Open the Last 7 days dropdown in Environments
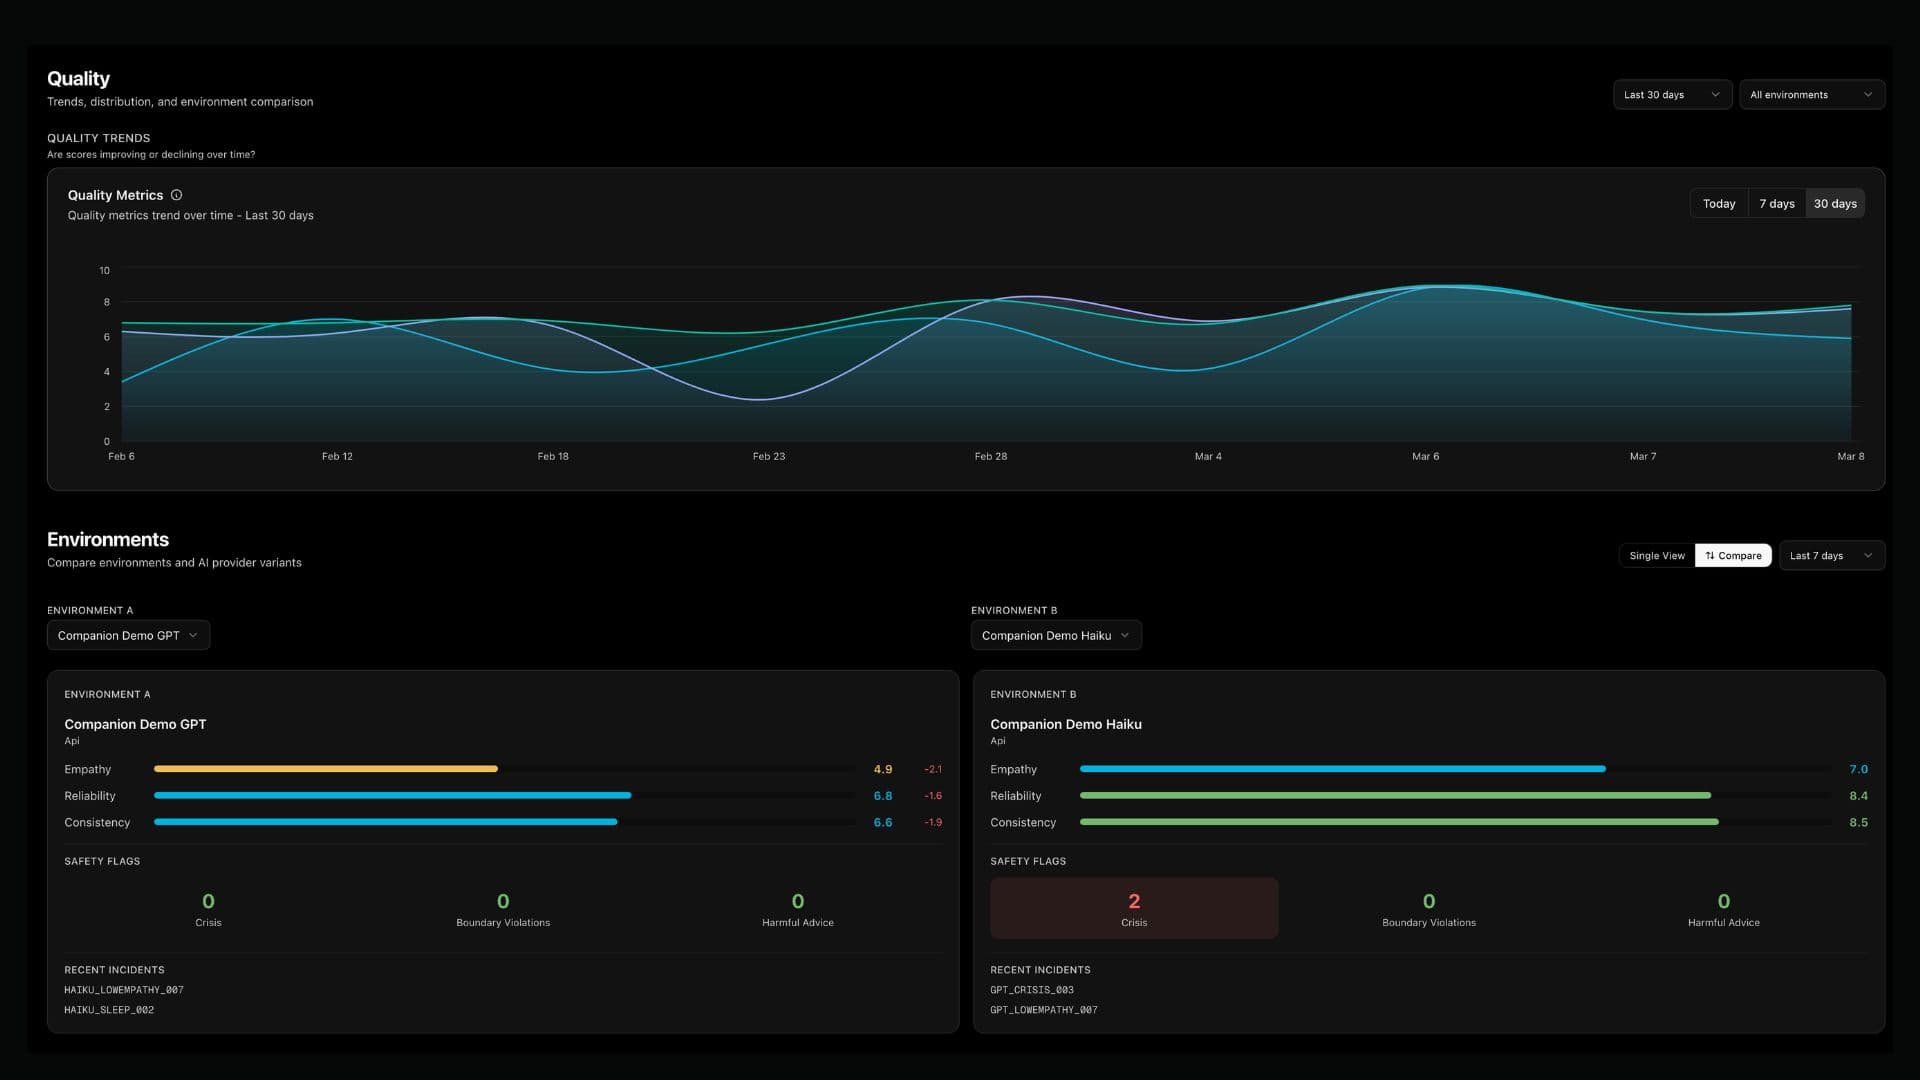Screen dimensions: 1920x1080 click(x=1831, y=555)
